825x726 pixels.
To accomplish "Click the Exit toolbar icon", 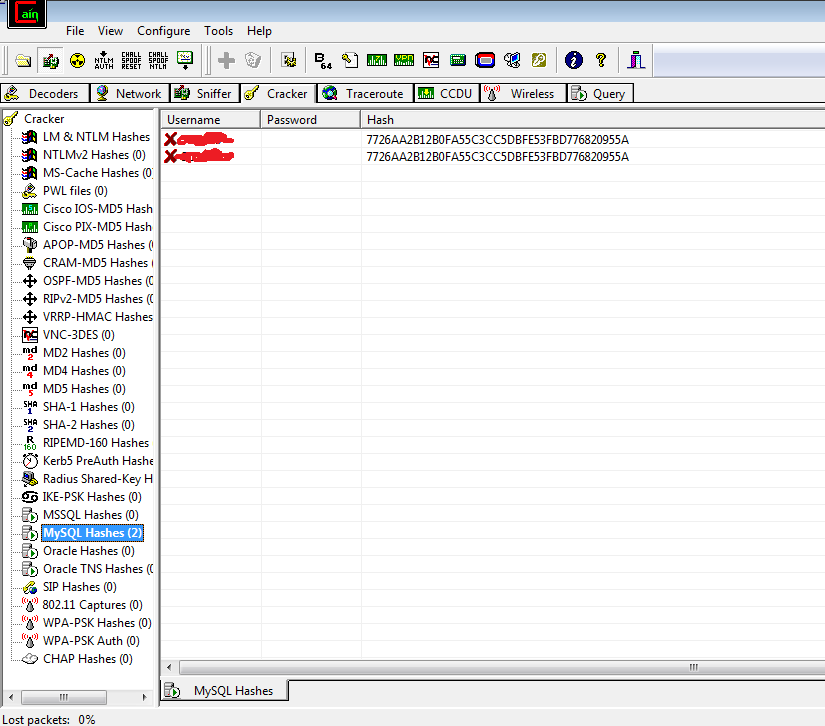I will 636,60.
